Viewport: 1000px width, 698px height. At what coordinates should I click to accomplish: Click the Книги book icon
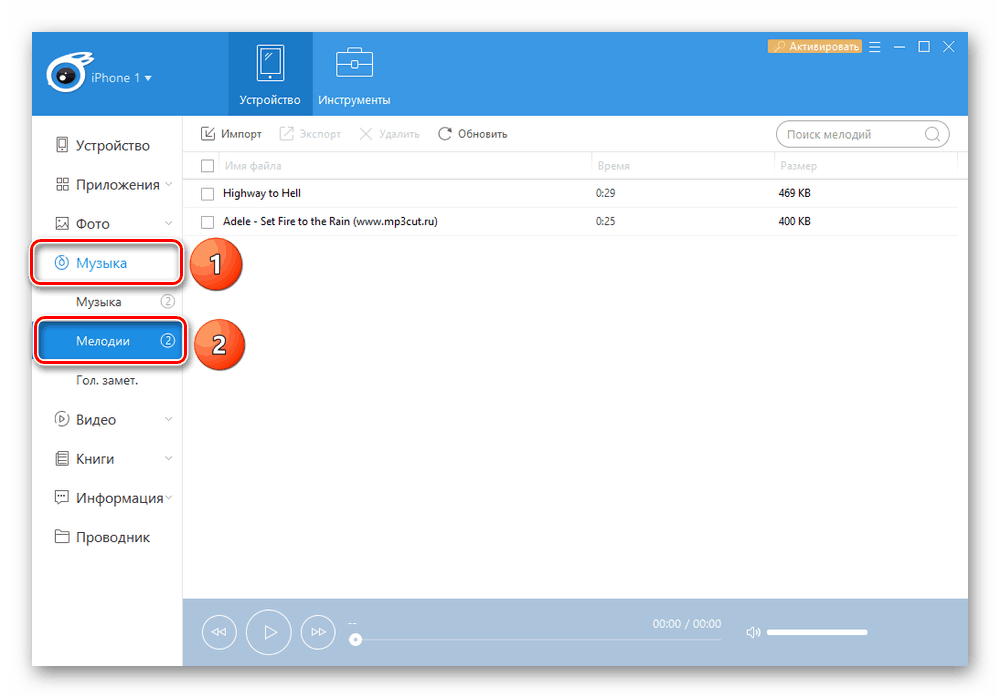tap(62, 458)
